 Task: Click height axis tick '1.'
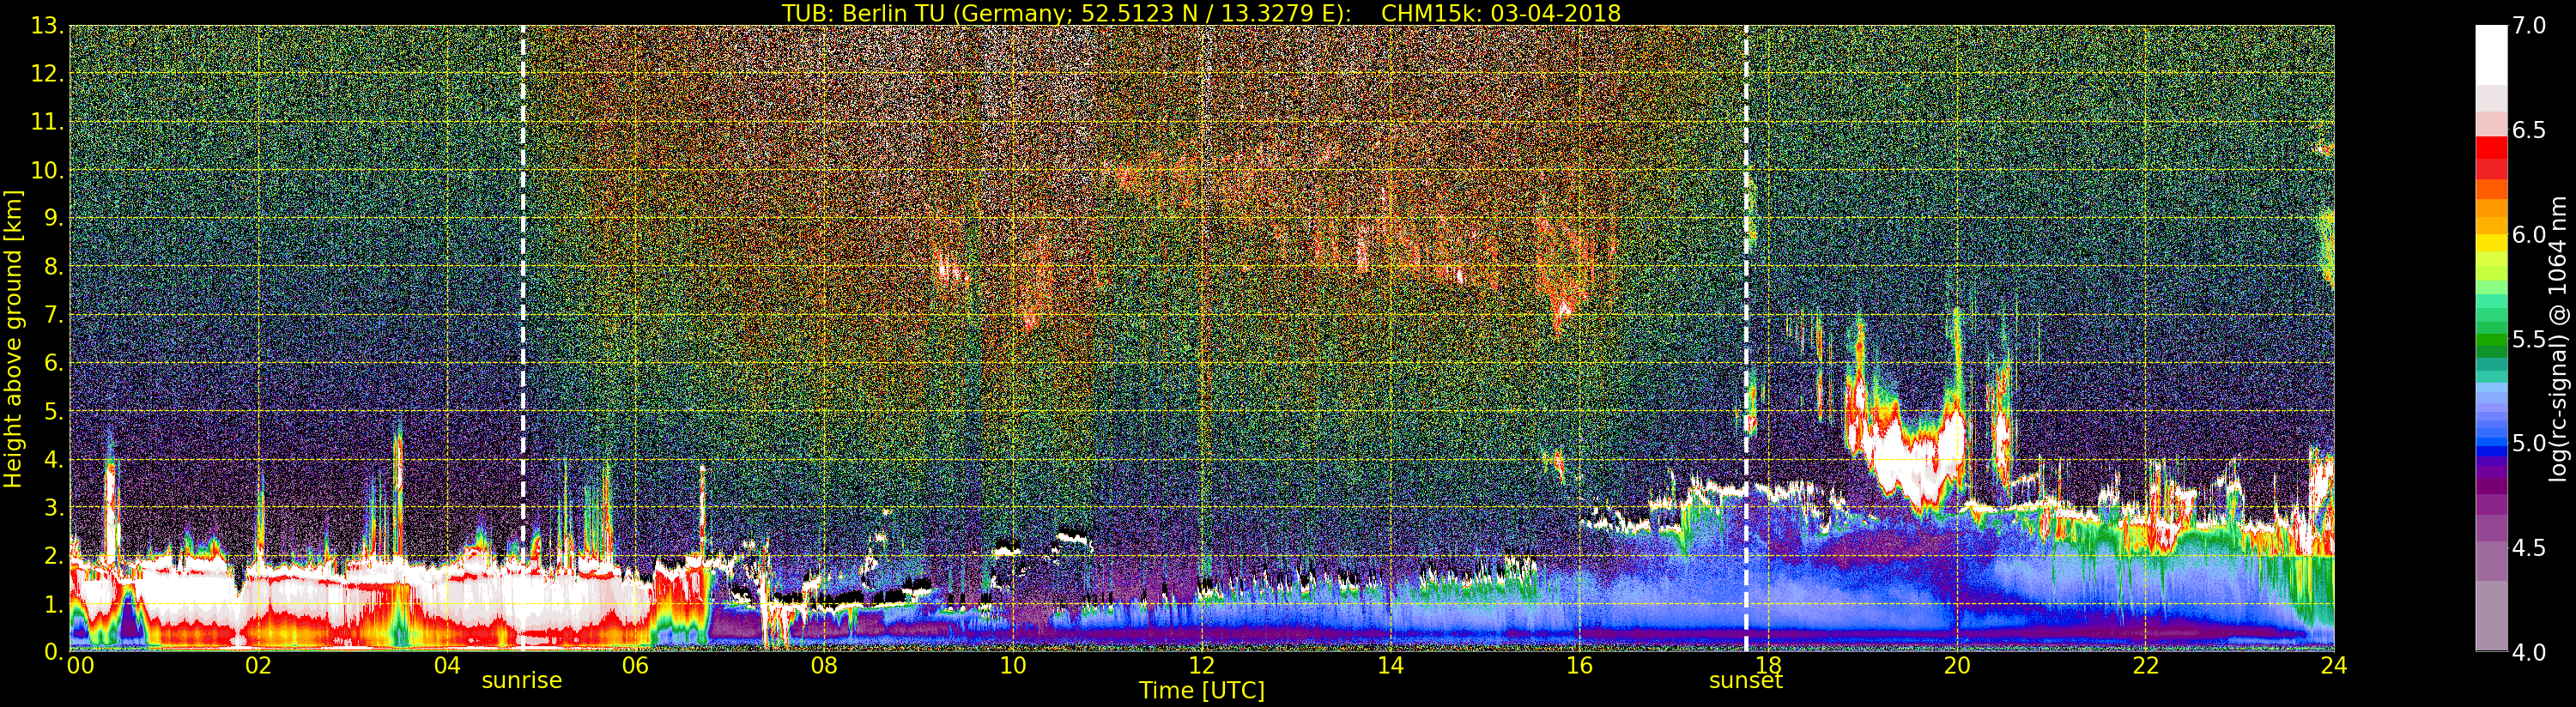54,604
